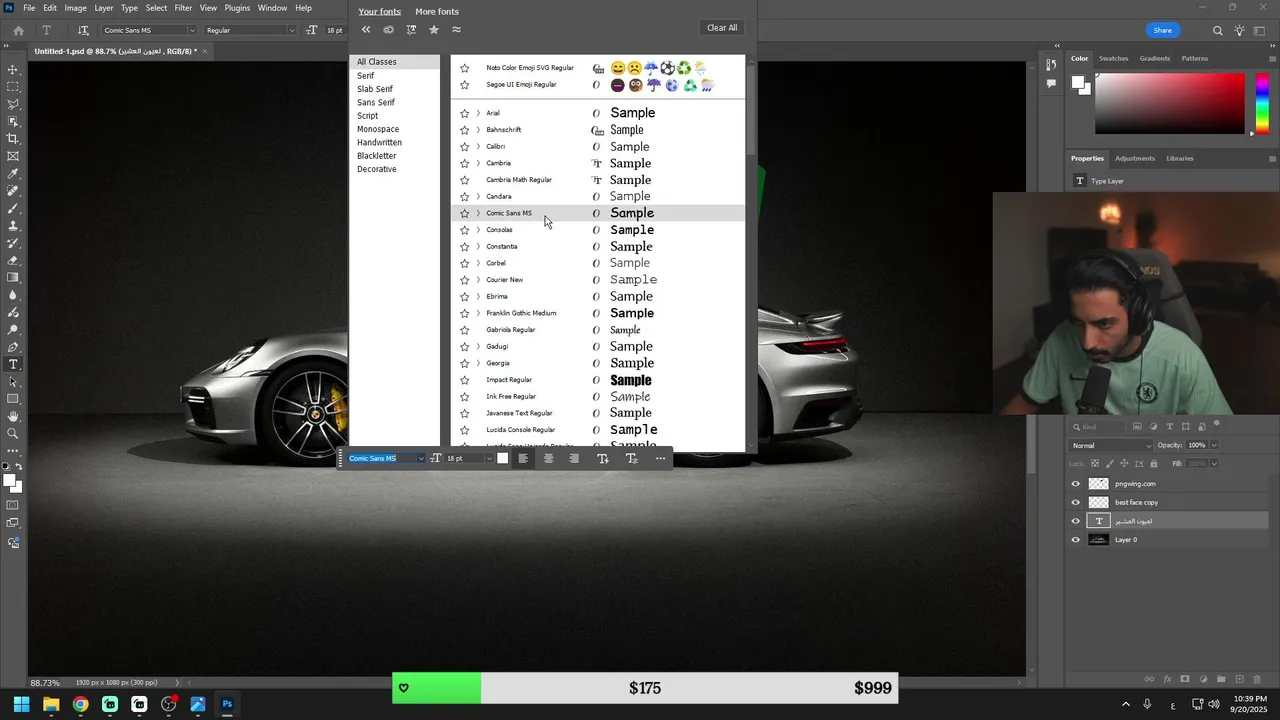Select the Crop tool in the toolbox
Image resolution: width=1280 pixels, height=720 pixels.
(x=13, y=139)
